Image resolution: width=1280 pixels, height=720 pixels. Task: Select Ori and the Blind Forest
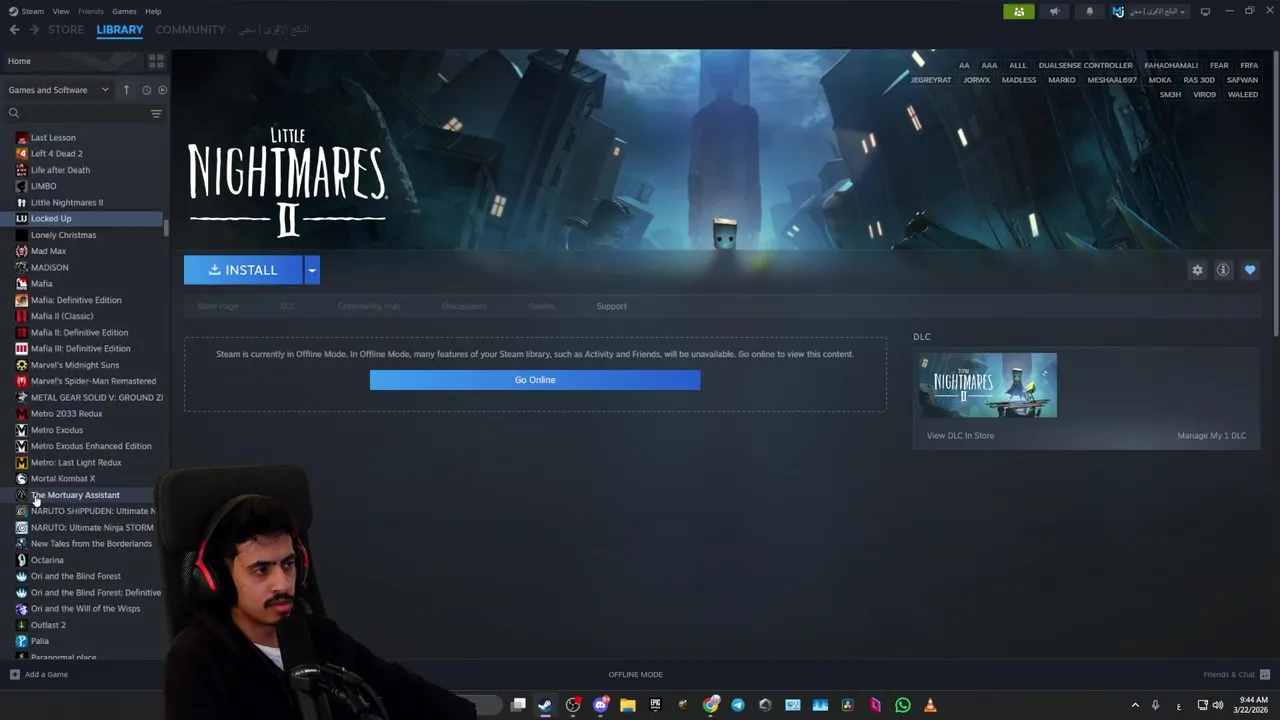point(75,576)
